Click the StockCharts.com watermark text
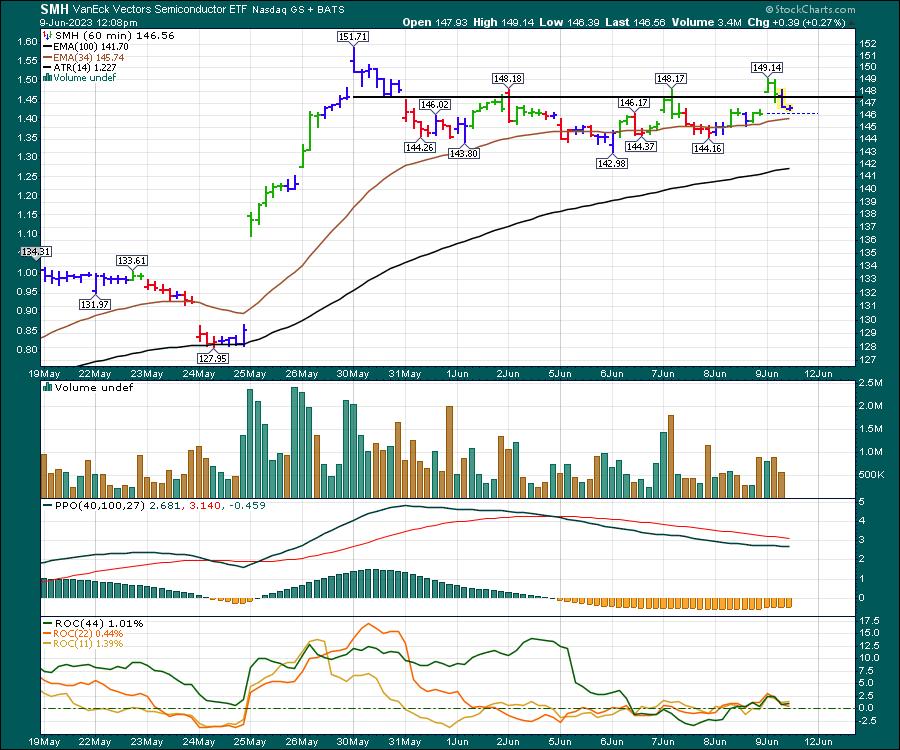 [810, 9]
